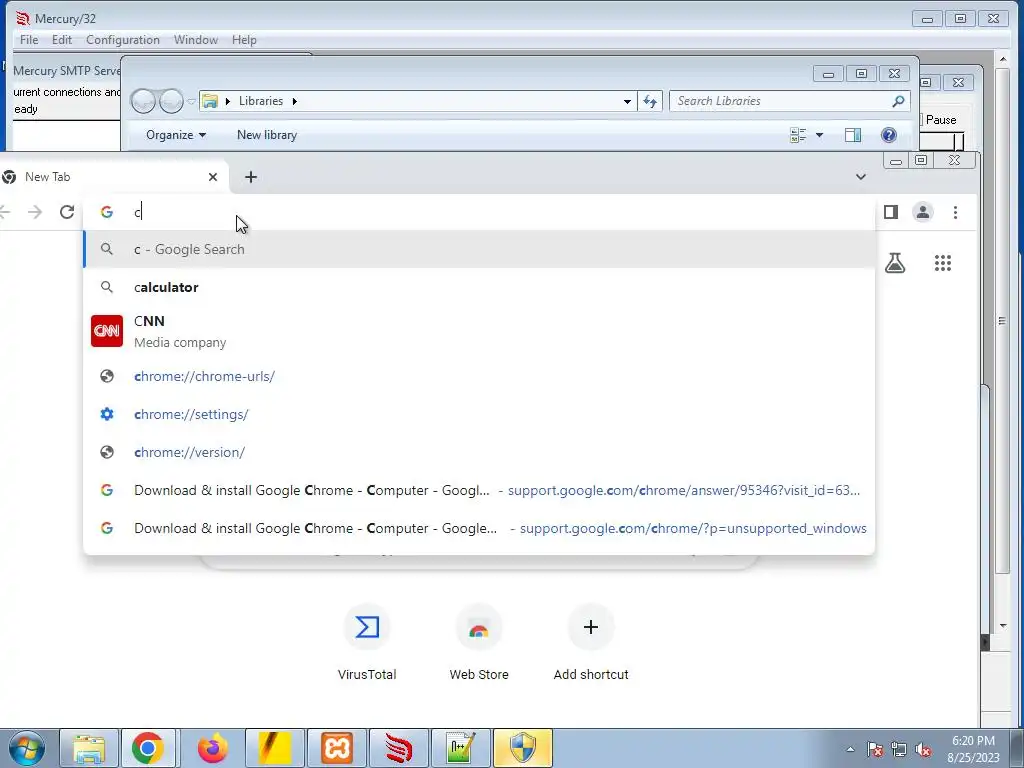Open the Windows Start menu
The width and height of the screenshot is (1024, 768).
(x=26, y=748)
